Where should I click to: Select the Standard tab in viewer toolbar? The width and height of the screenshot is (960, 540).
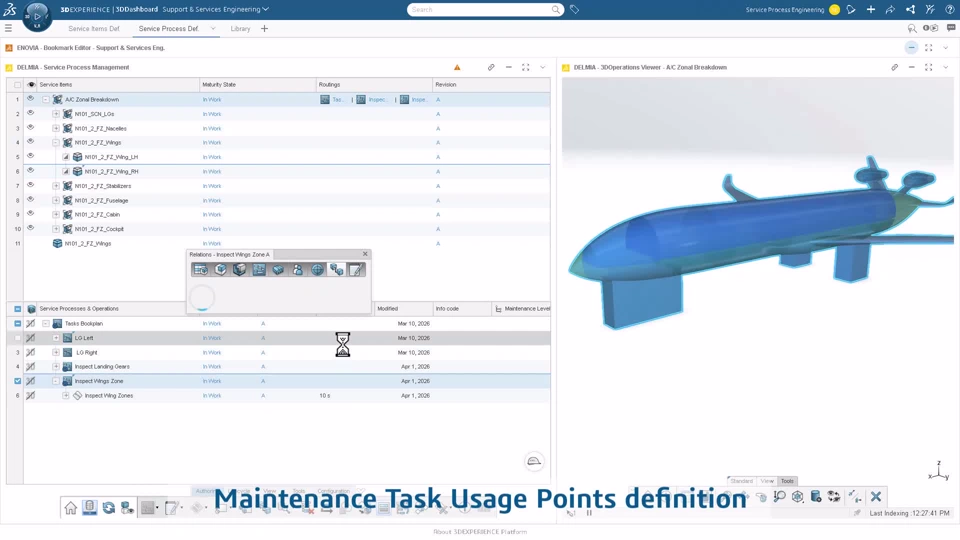(x=741, y=481)
